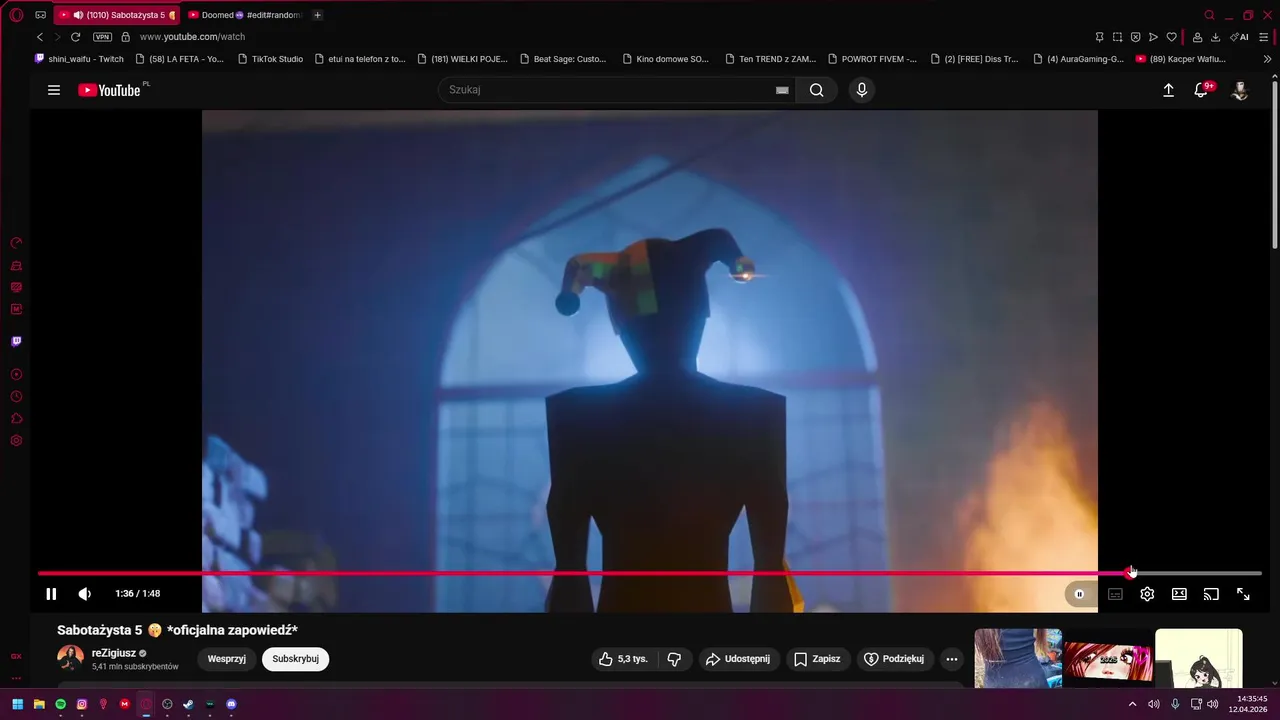Toggle the subtitles button in the player
The height and width of the screenshot is (720, 1280).
tap(1115, 594)
